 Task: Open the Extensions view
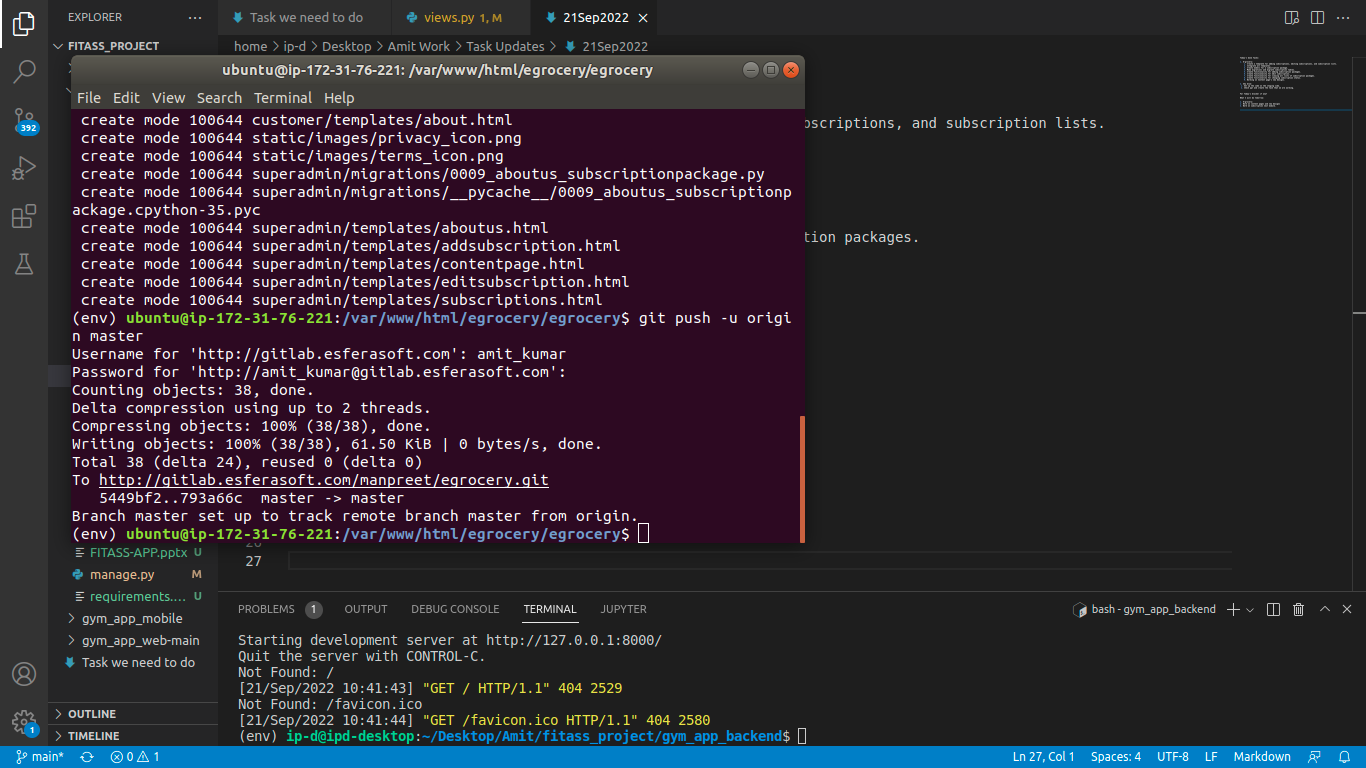pos(24,217)
